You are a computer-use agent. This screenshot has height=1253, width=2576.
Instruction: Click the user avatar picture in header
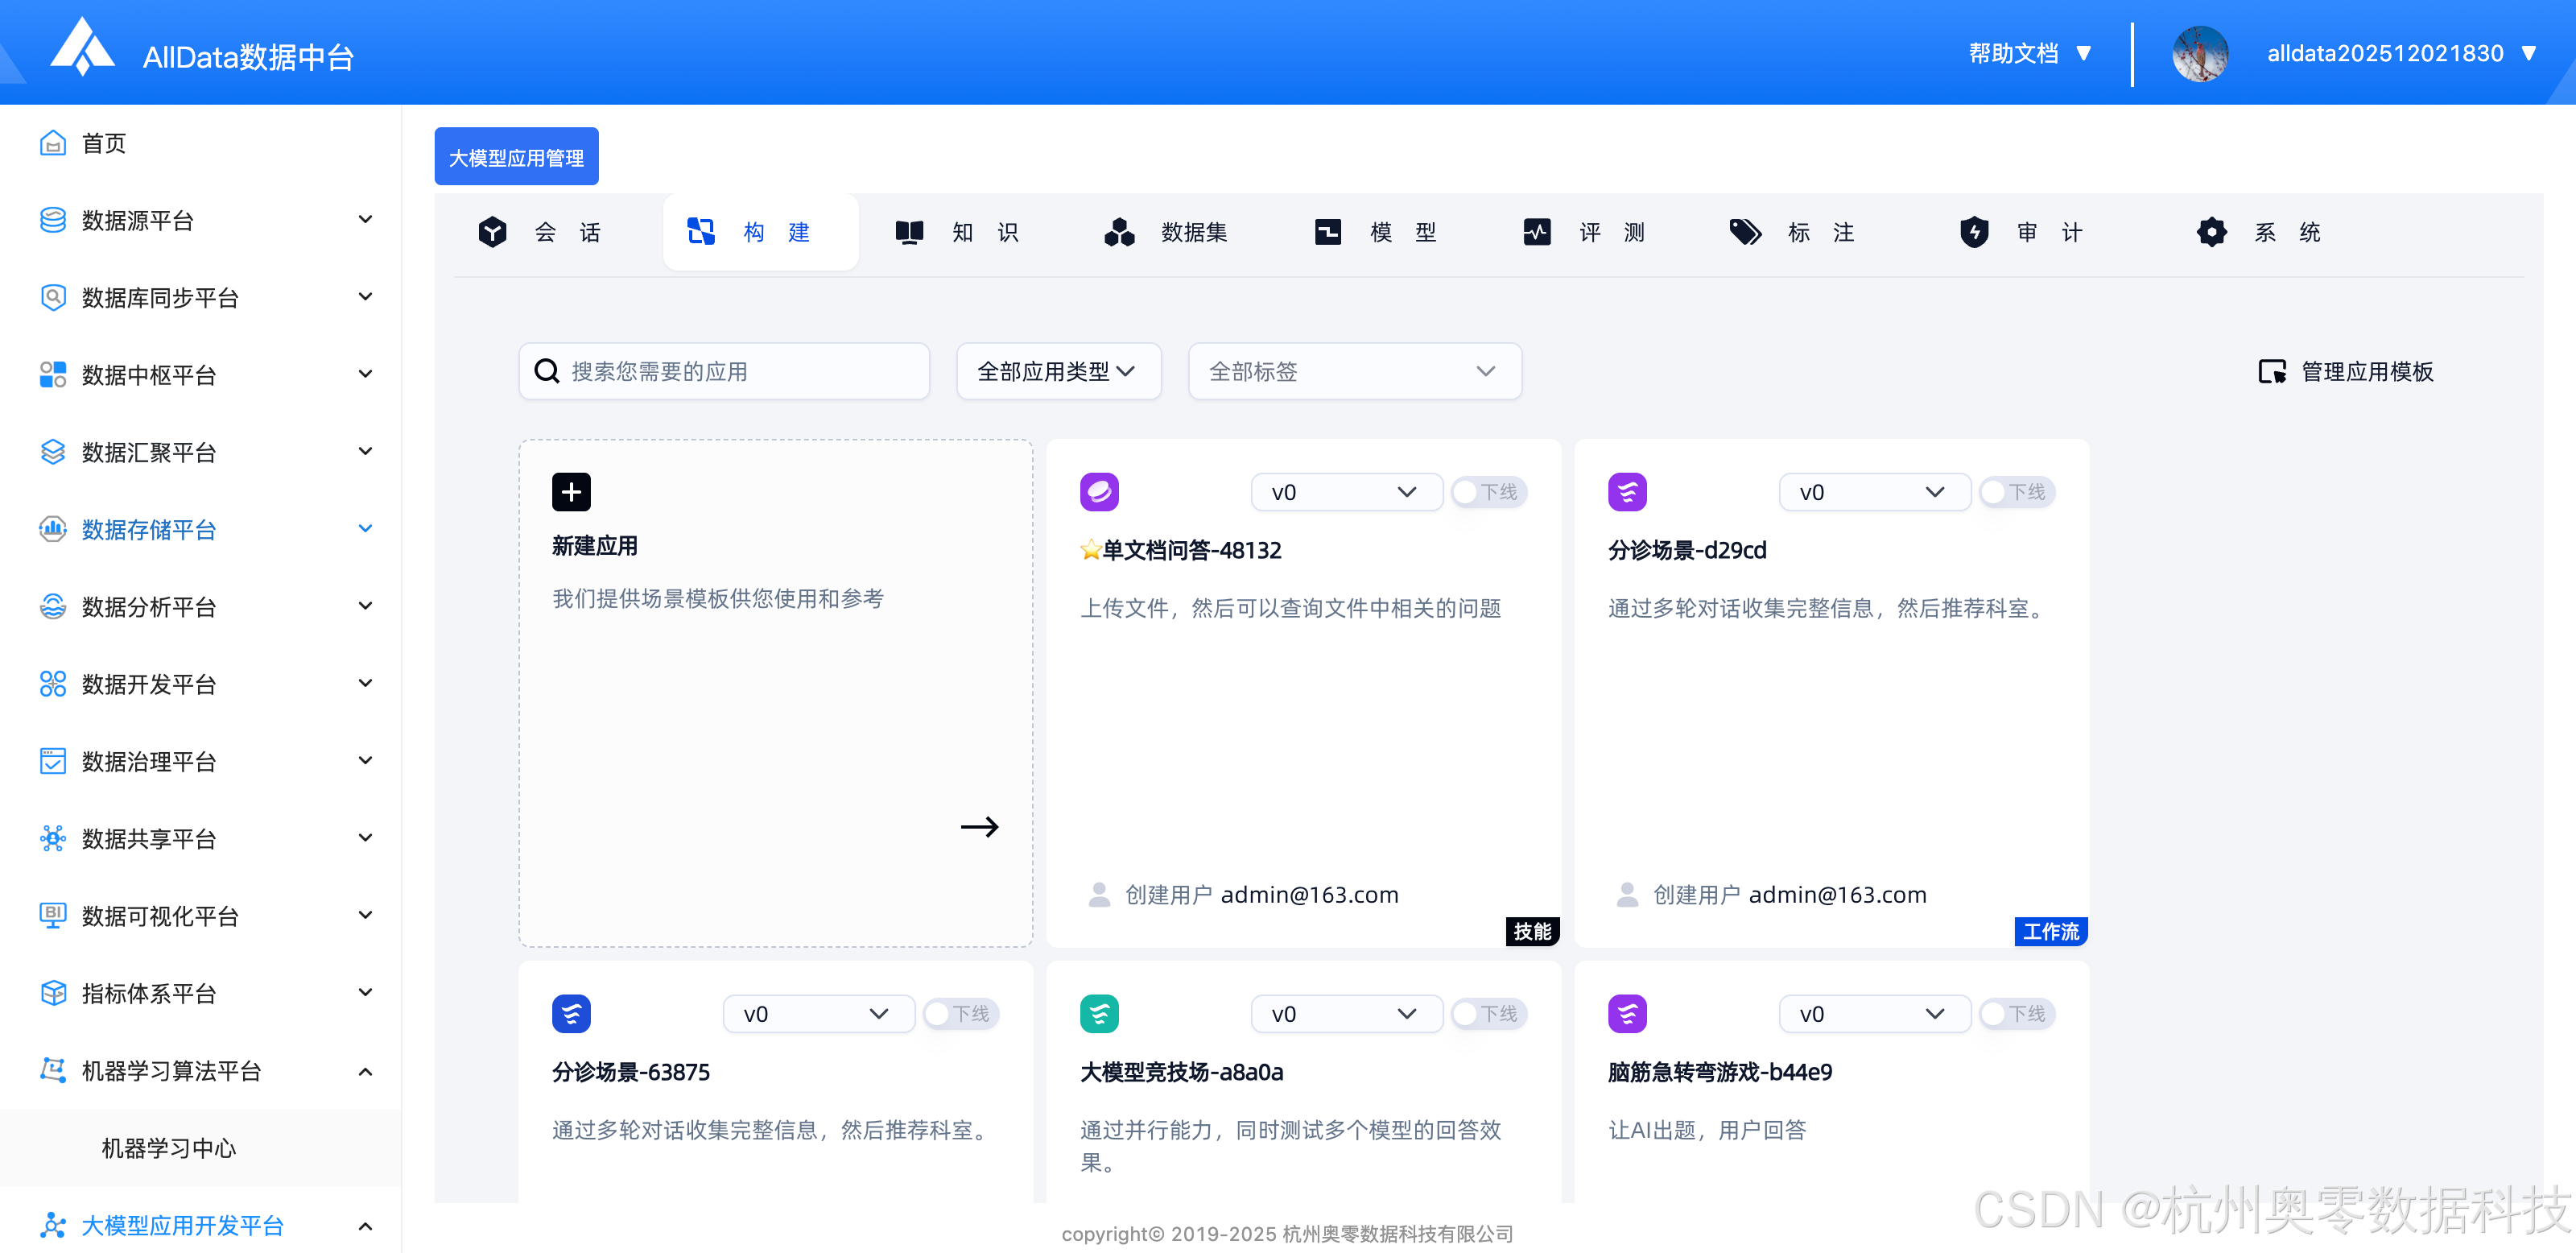2199,54
